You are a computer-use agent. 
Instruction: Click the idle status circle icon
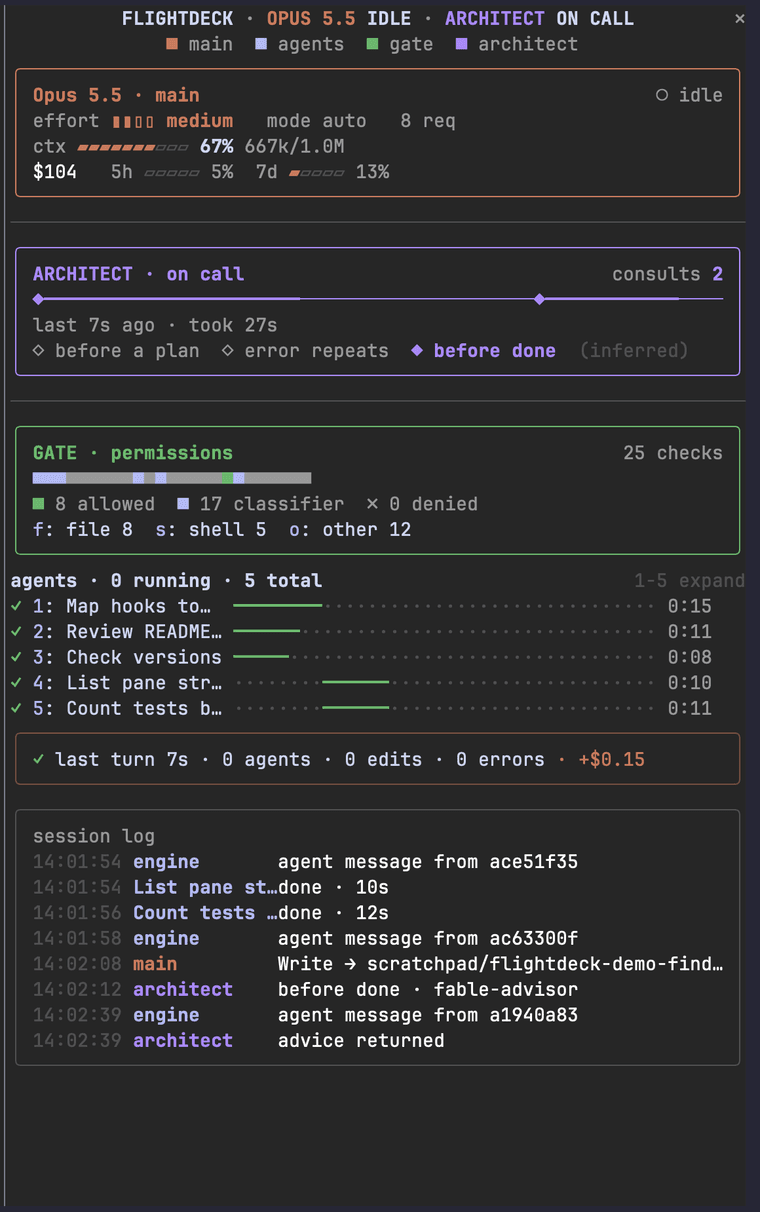click(x=661, y=96)
